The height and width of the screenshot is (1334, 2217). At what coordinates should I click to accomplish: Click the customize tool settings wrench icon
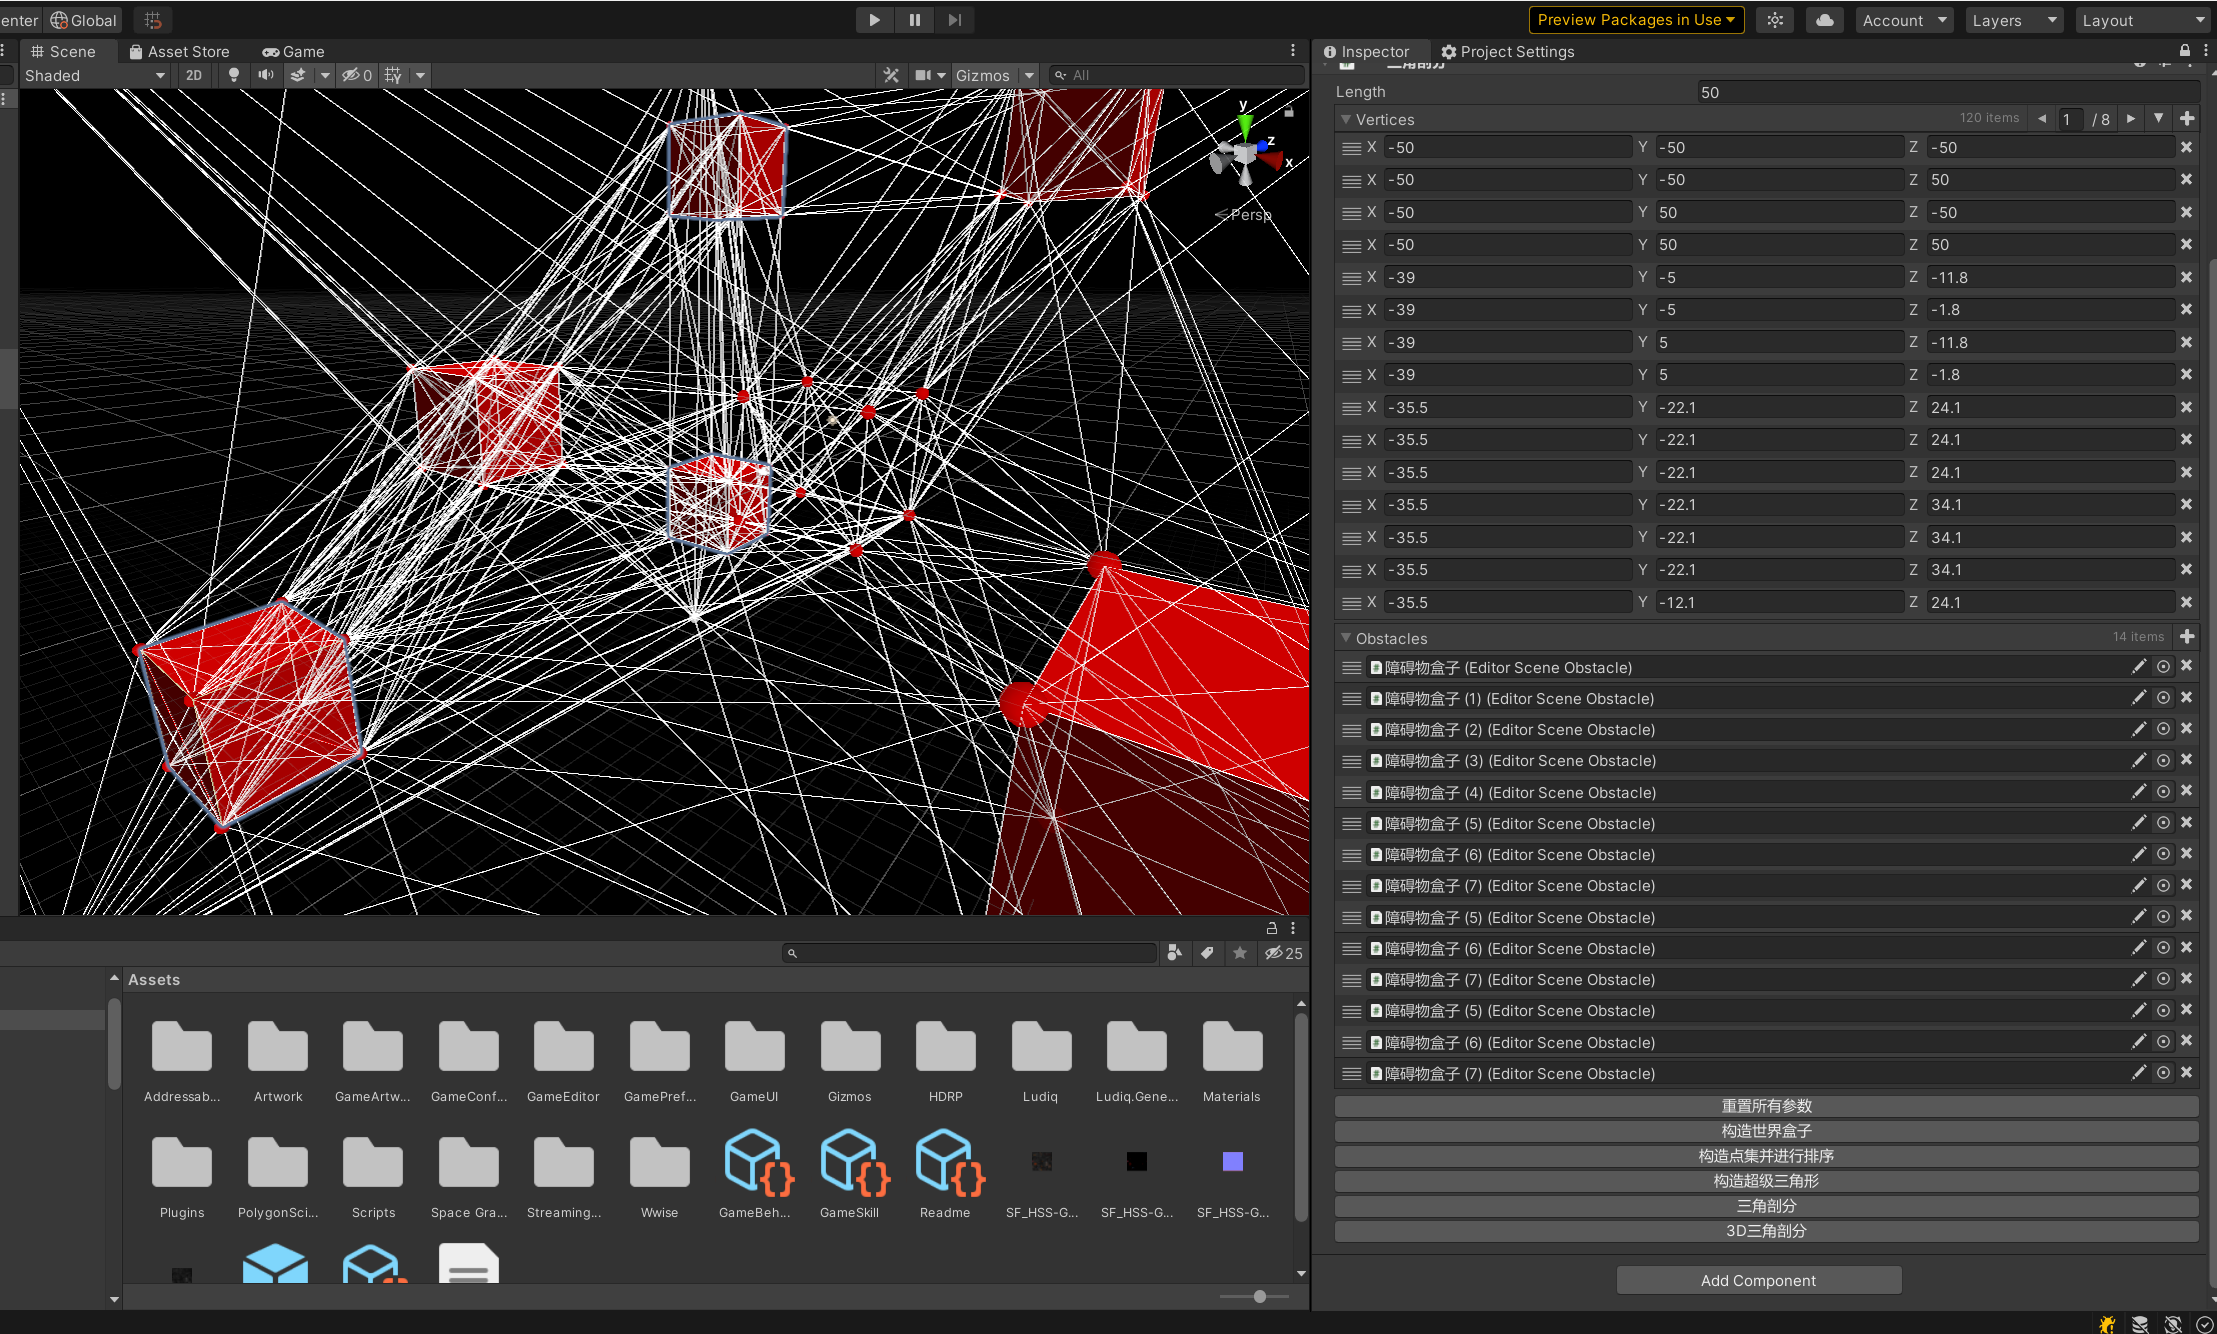point(889,74)
